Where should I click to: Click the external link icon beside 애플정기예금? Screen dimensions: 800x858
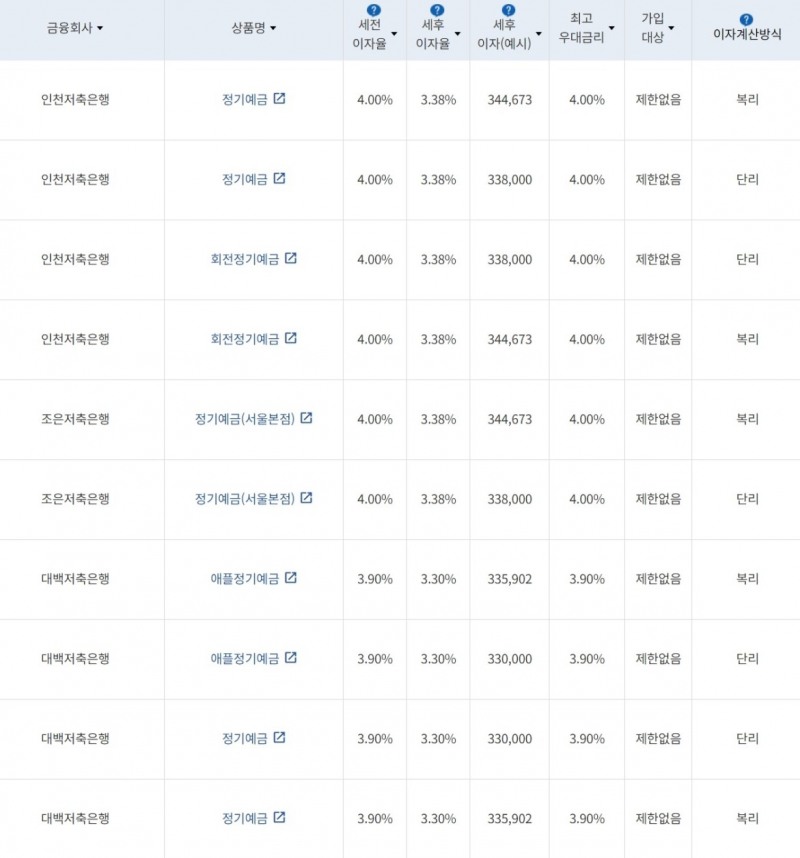pos(292,578)
